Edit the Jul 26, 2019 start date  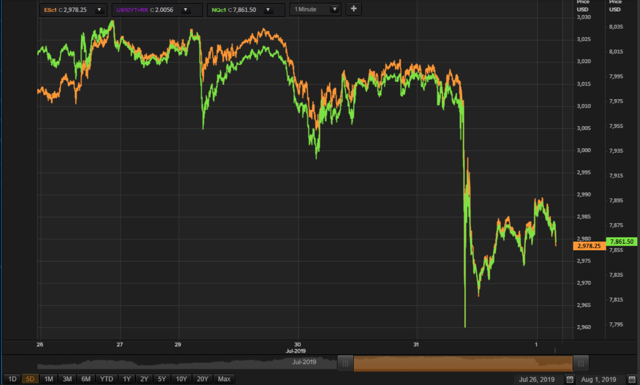(536, 379)
